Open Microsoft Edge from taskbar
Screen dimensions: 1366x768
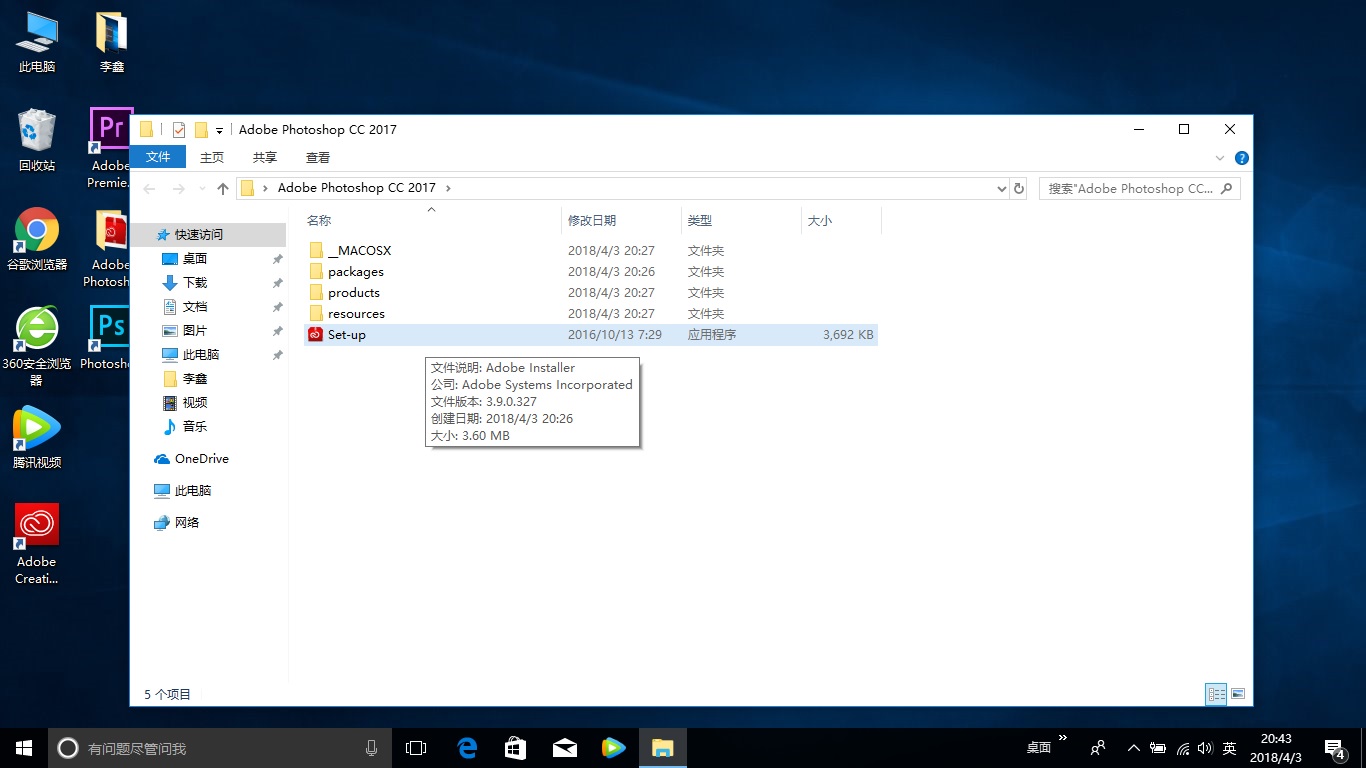(x=467, y=747)
